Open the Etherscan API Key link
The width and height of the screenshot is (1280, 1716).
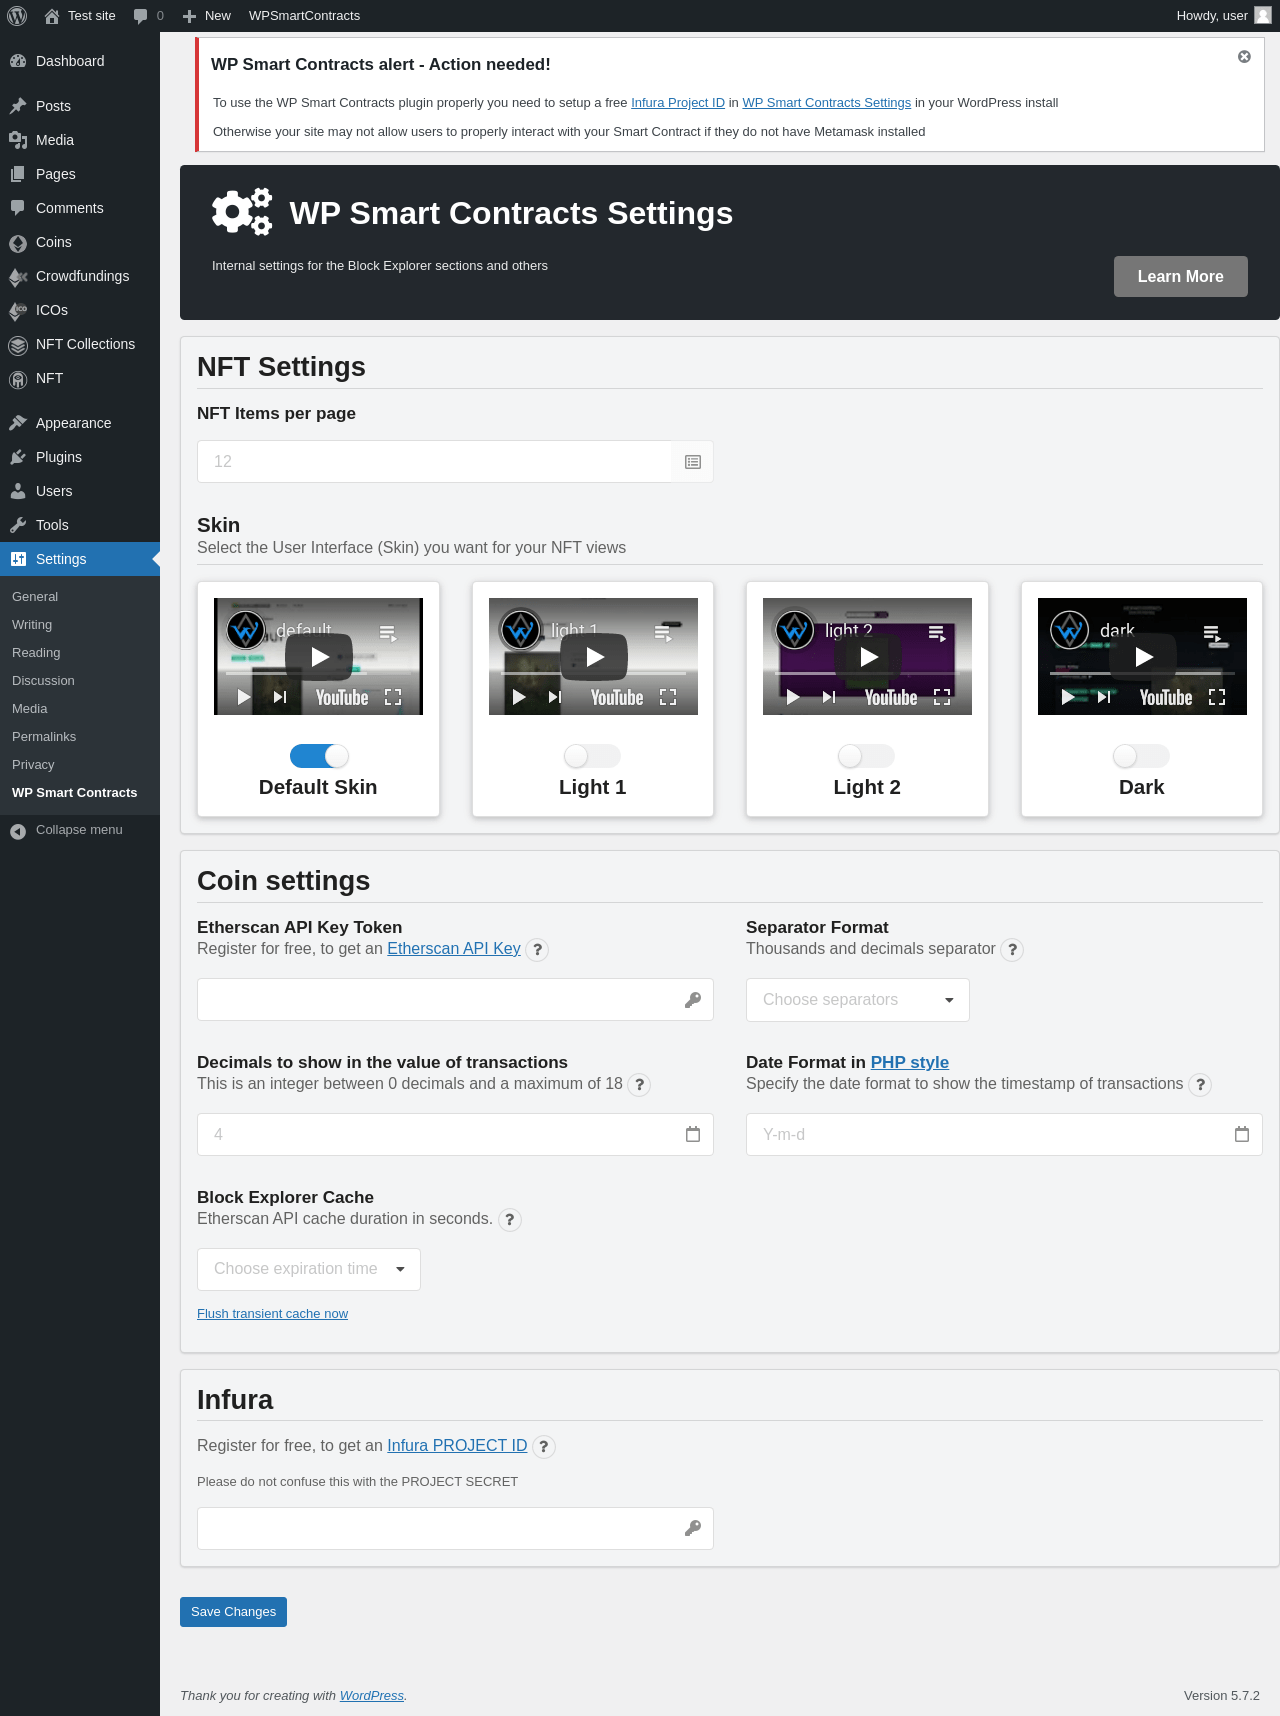(454, 949)
